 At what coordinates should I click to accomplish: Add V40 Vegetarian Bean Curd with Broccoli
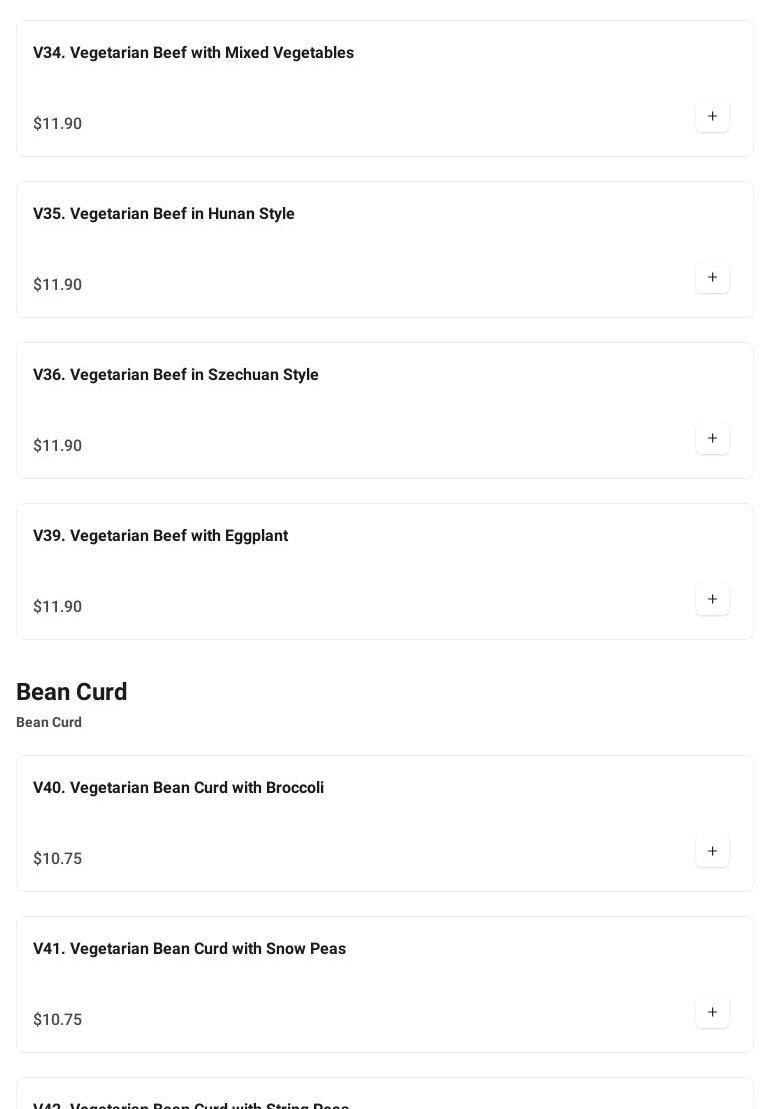tap(712, 851)
